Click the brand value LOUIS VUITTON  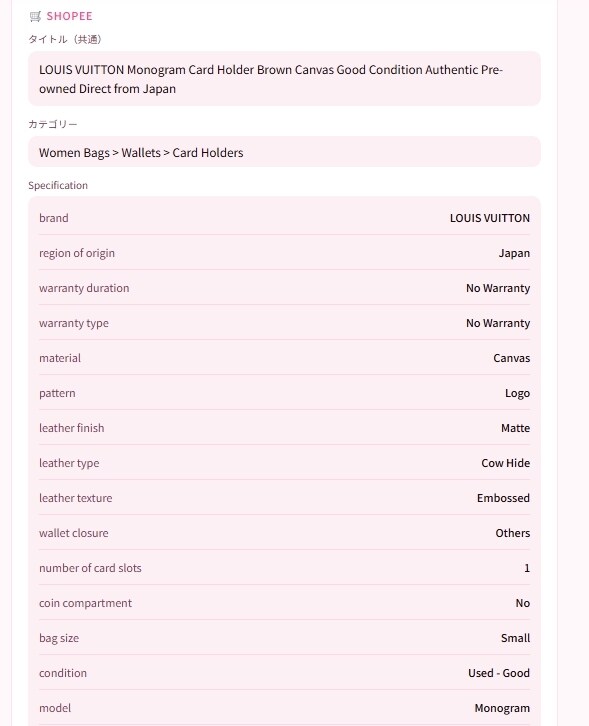click(489, 218)
